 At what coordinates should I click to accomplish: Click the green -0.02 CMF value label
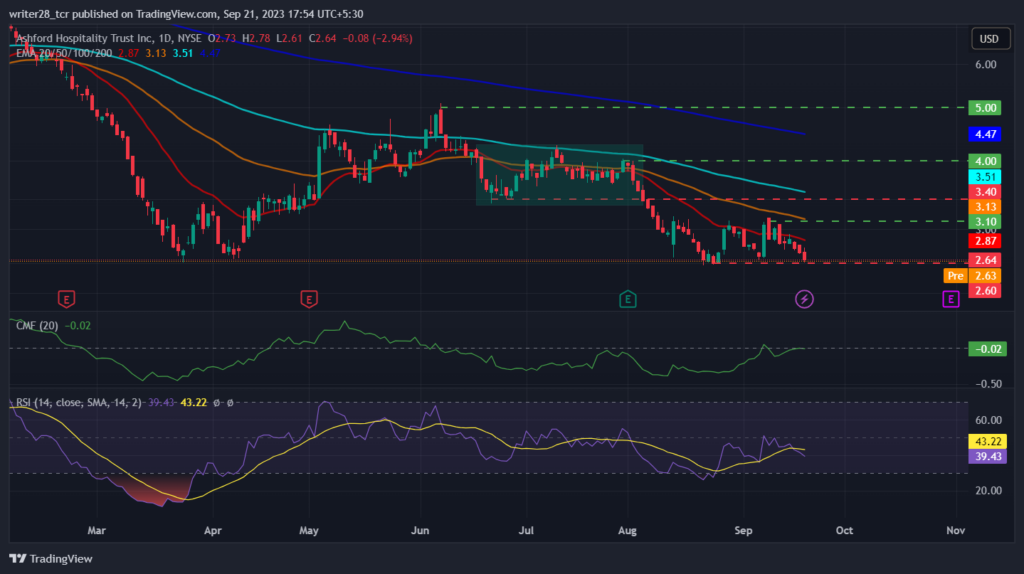(987, 349)
